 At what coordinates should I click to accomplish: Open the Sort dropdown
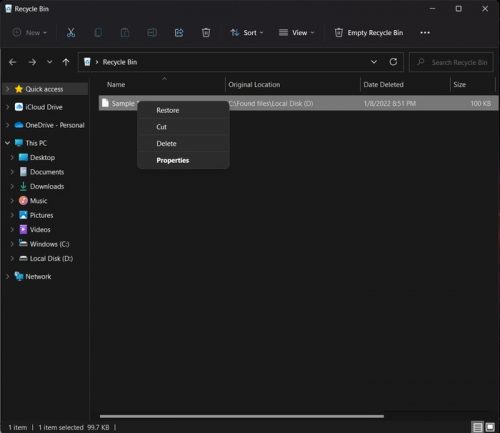[x=247, y=33]
